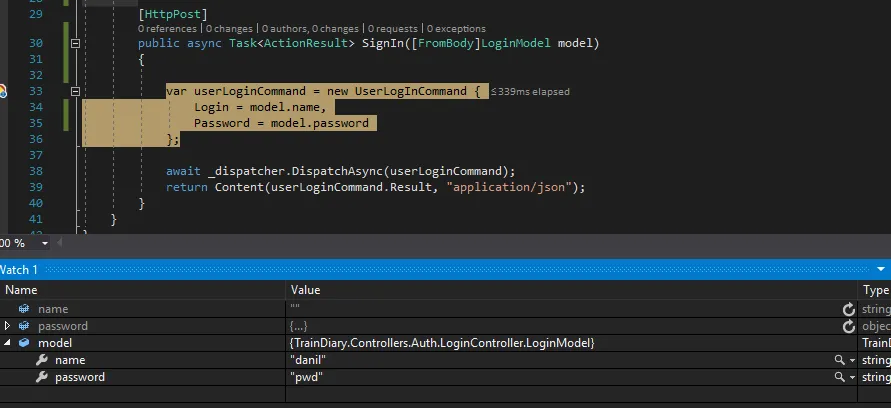Select the model's name property row
This screenshot has width=891, height=408.
click(x=446, y=360)
